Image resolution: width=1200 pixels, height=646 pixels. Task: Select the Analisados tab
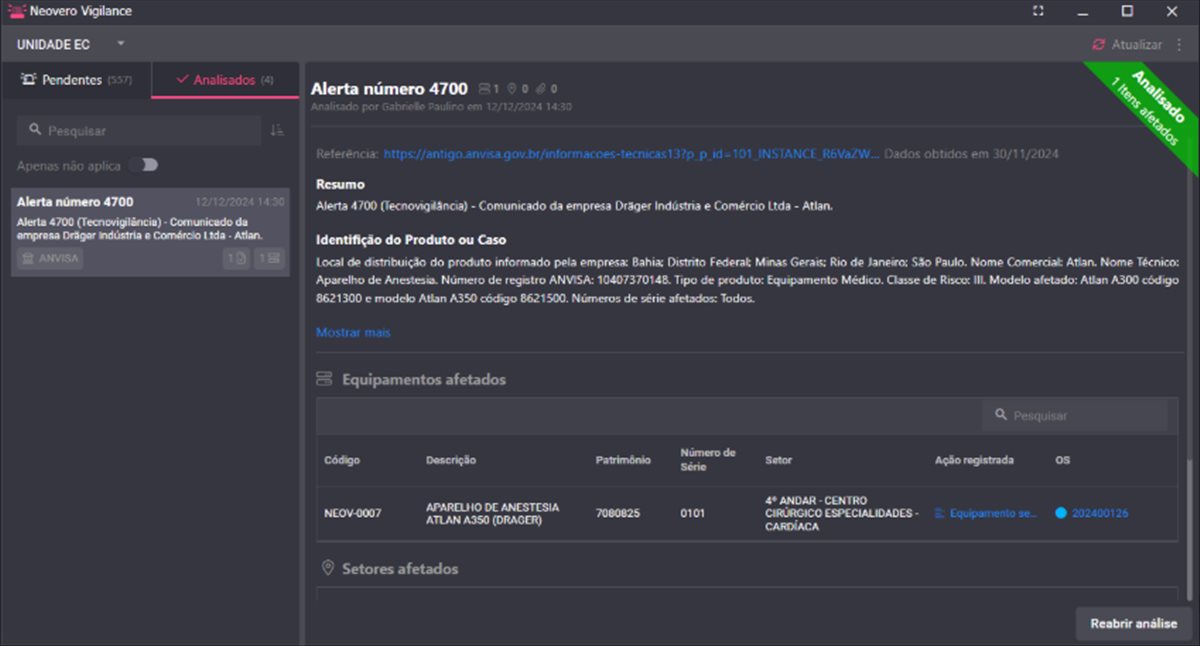pyautogui.click(x=225, y=80)
